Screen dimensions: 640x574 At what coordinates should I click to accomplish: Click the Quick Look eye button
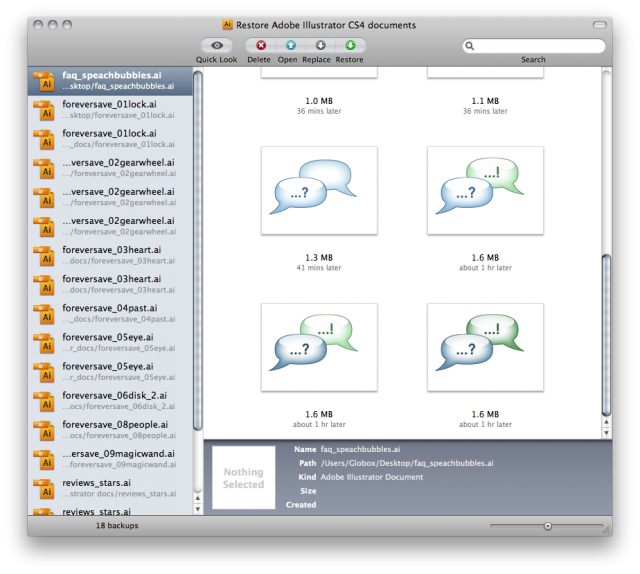[217, 45]
